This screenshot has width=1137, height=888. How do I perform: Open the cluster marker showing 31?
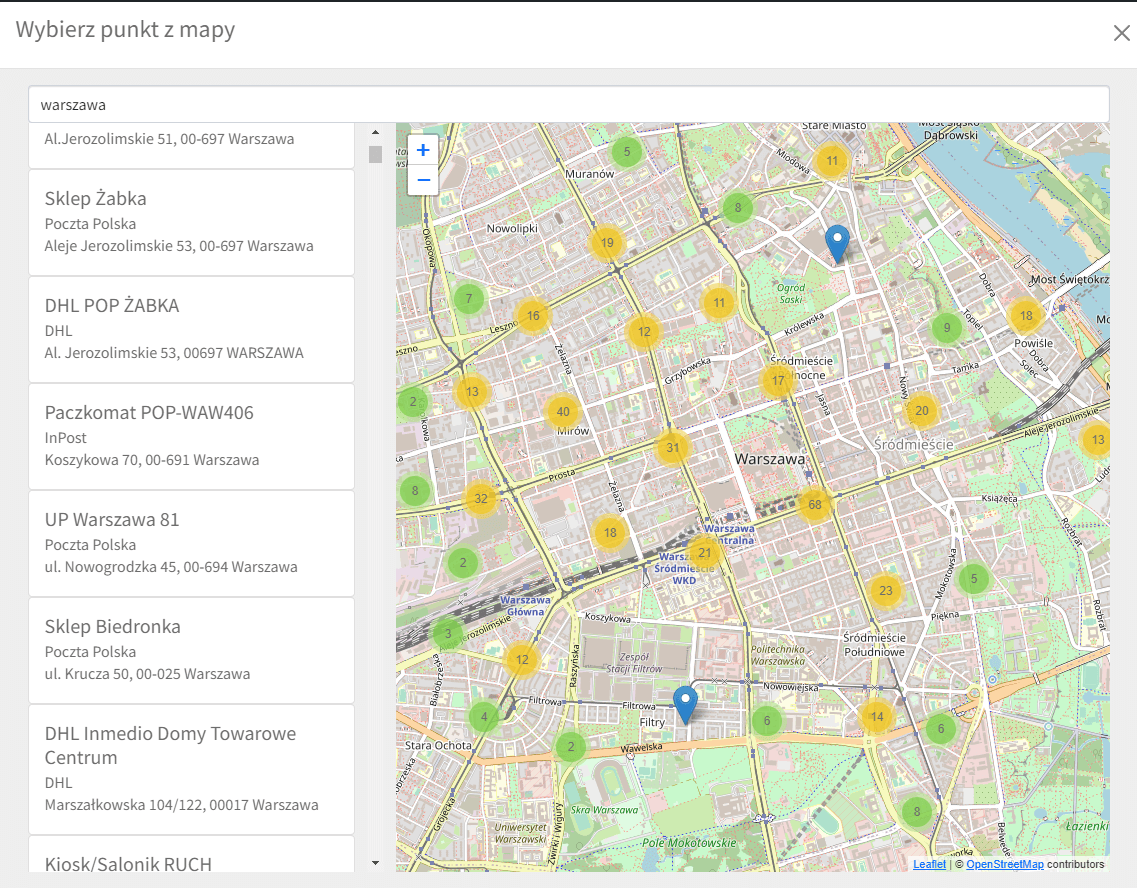tap(673, 447)
